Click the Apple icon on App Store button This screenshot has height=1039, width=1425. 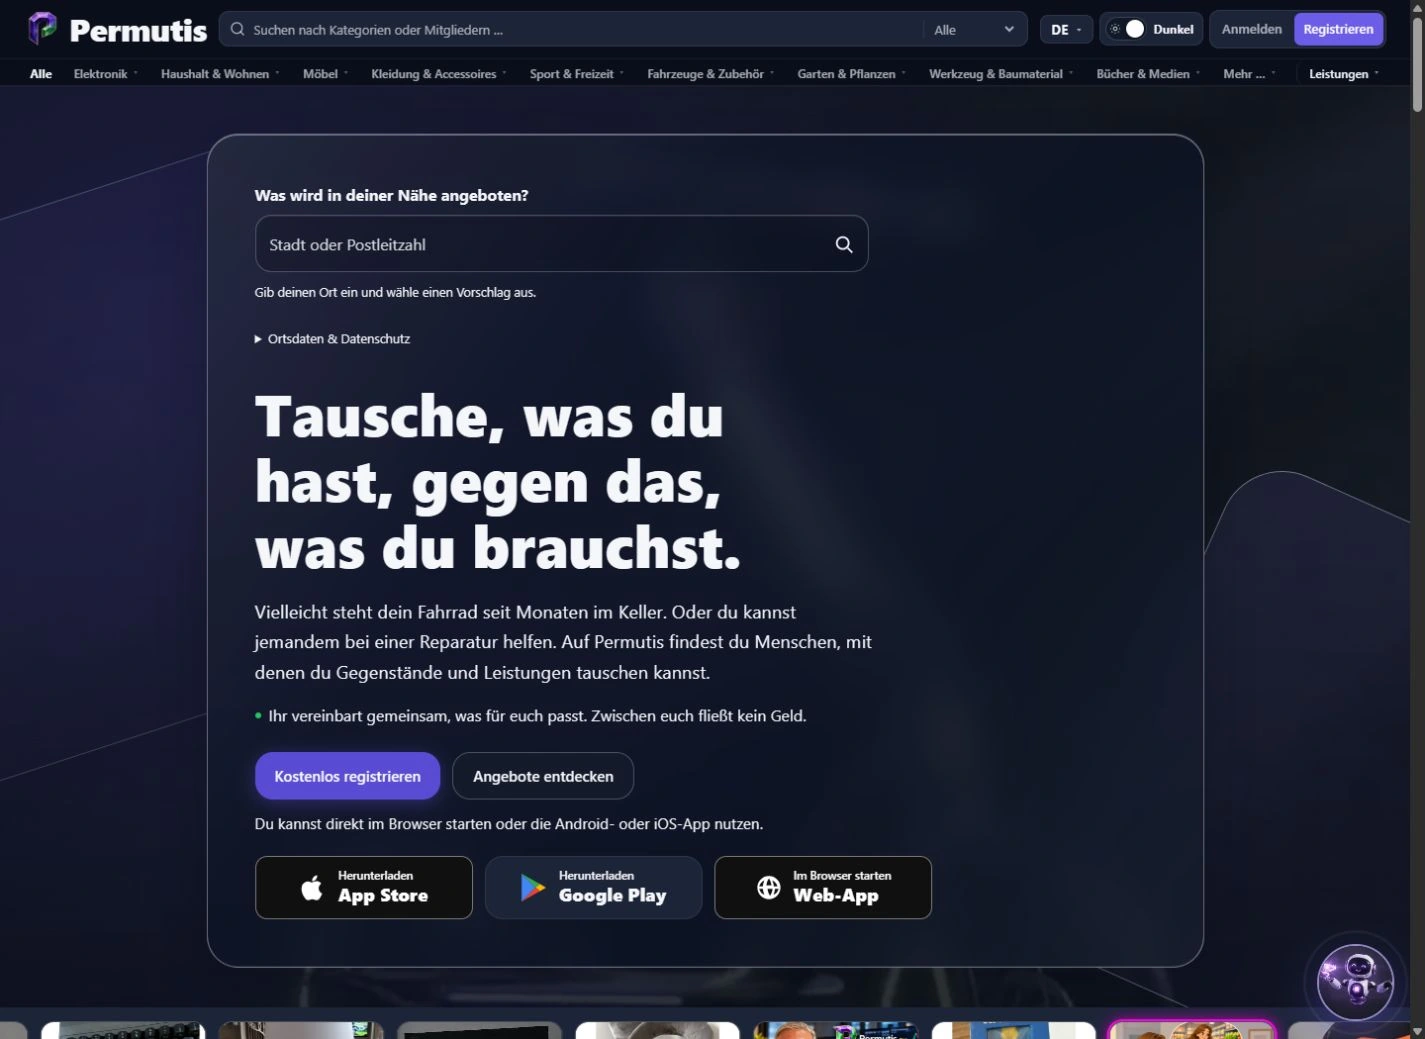(x=312, y=887)
